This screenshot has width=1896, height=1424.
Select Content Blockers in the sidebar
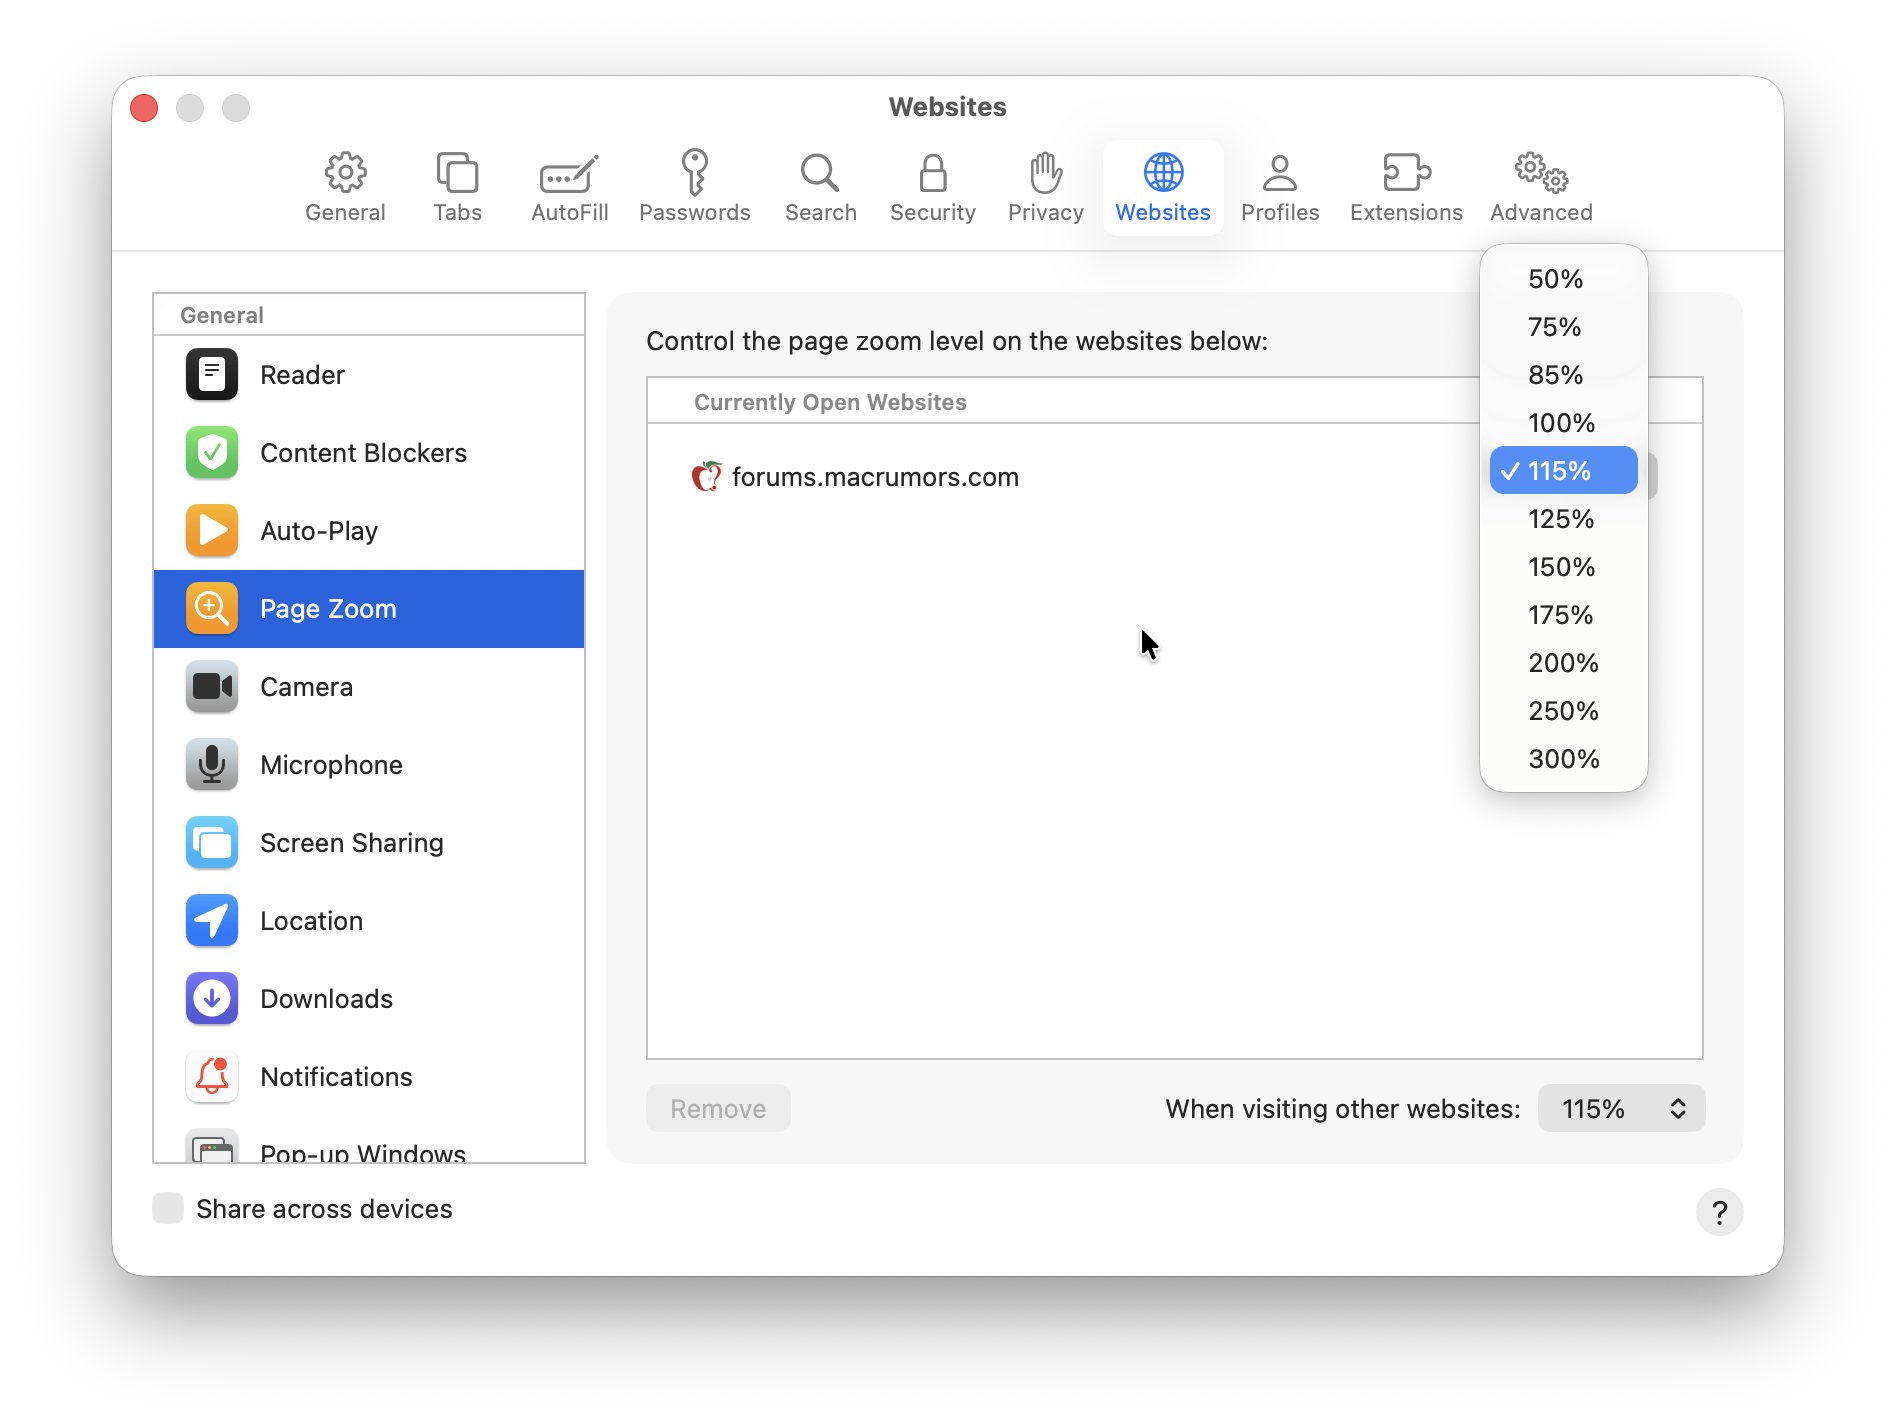coord(369,452)
